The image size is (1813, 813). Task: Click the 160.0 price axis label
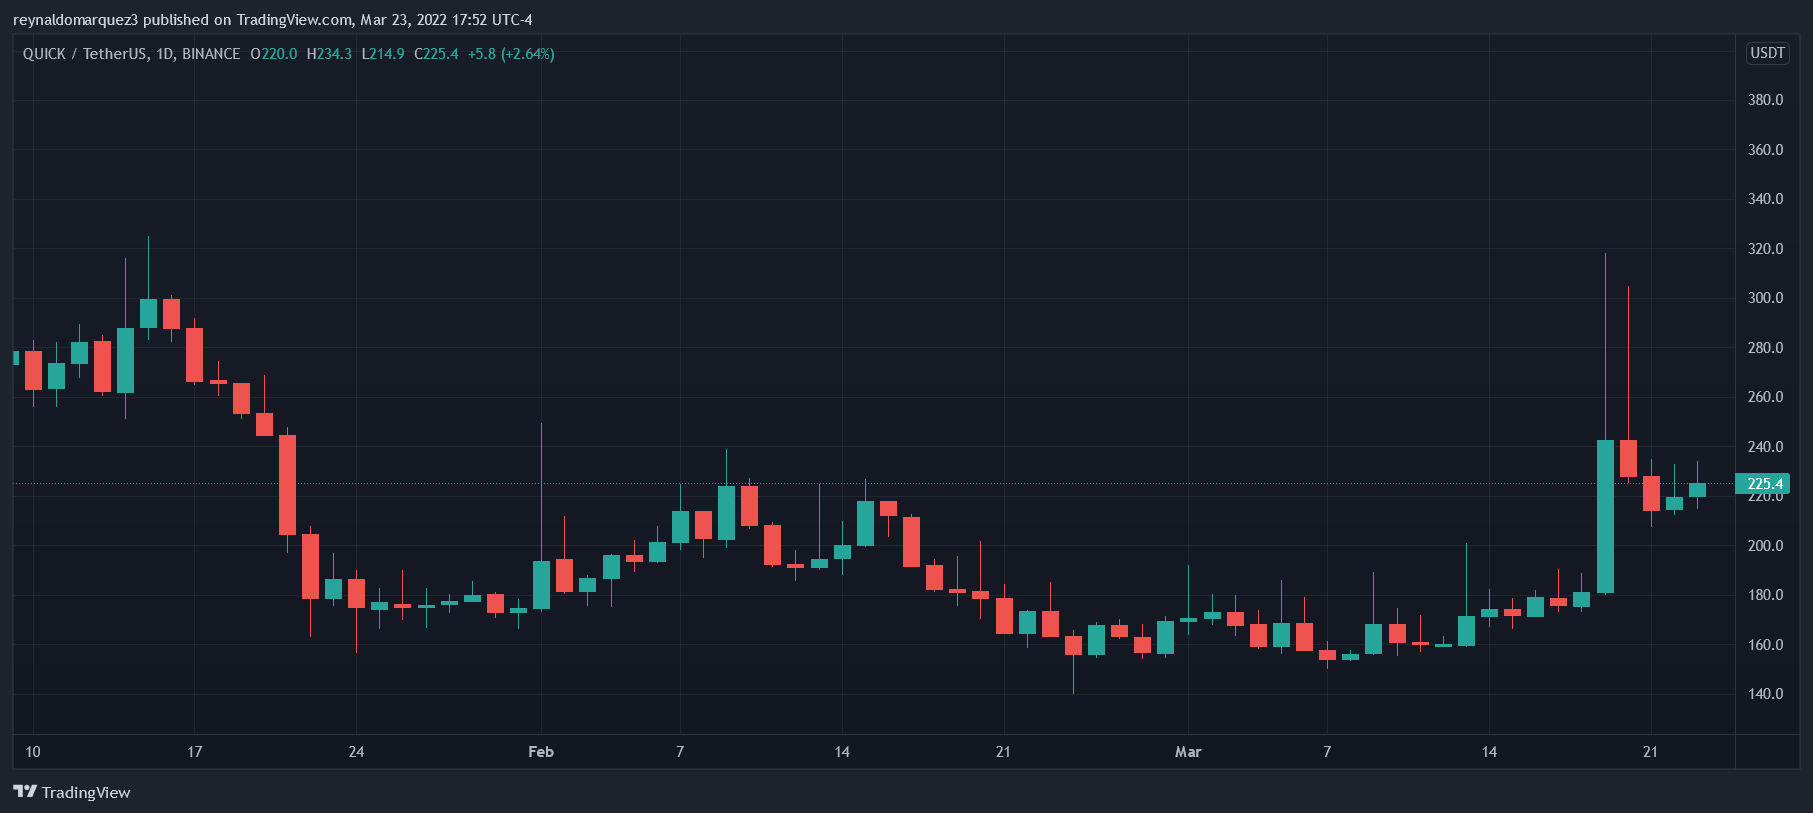tap(1765, 645)
